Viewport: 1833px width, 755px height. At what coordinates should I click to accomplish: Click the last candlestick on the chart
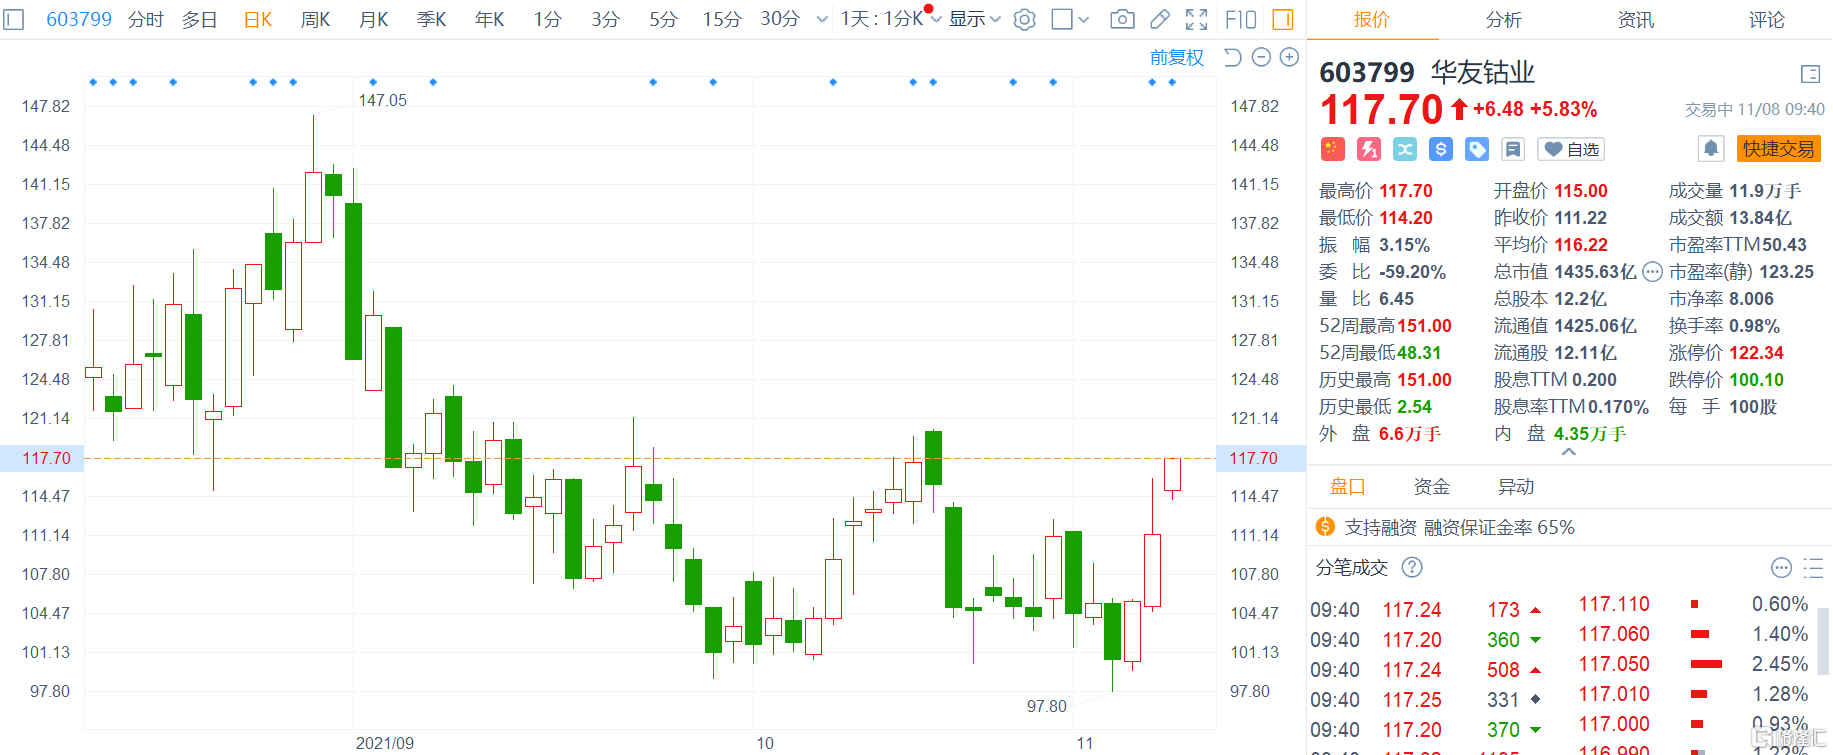(1173, 474)
